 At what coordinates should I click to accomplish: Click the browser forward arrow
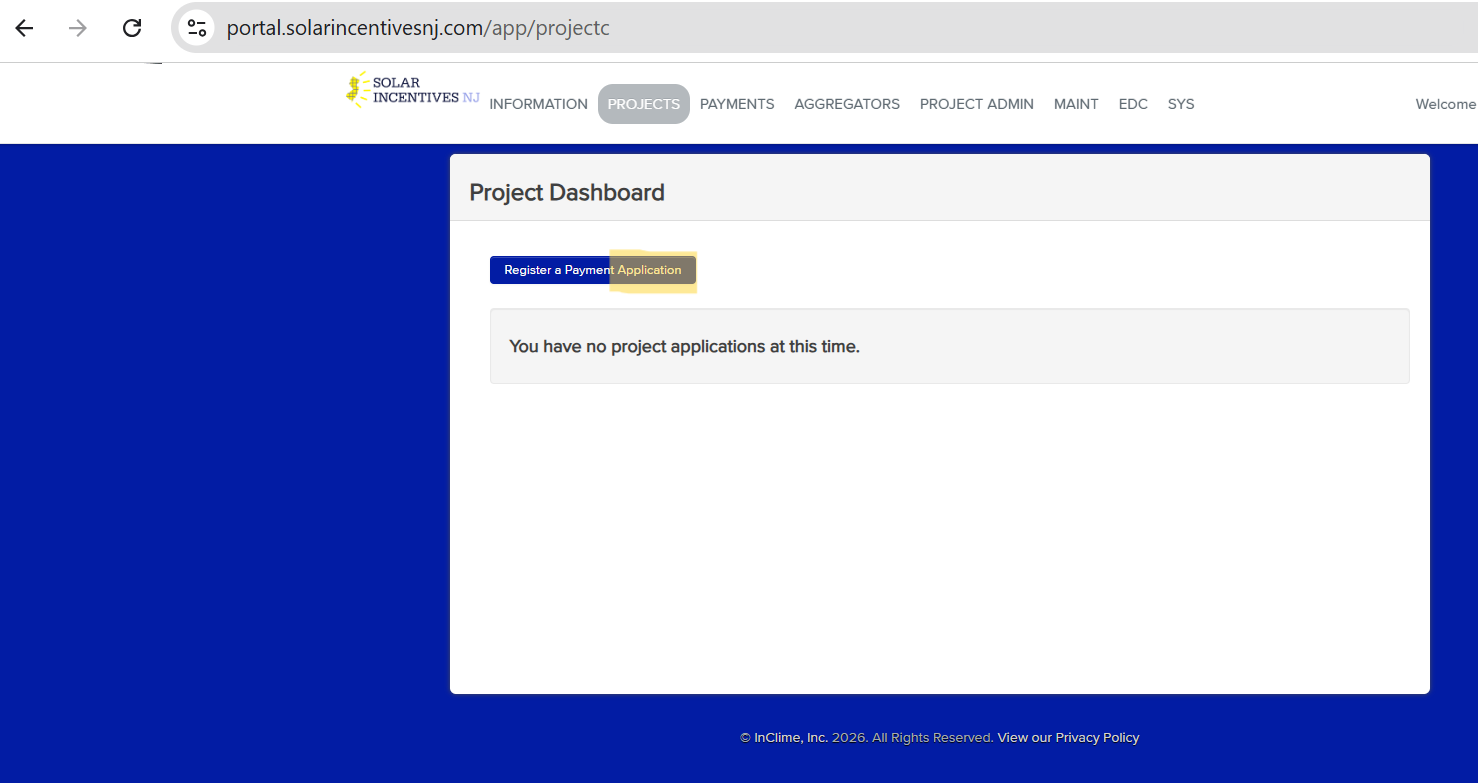pyautogui.click(x=78, y=28)
